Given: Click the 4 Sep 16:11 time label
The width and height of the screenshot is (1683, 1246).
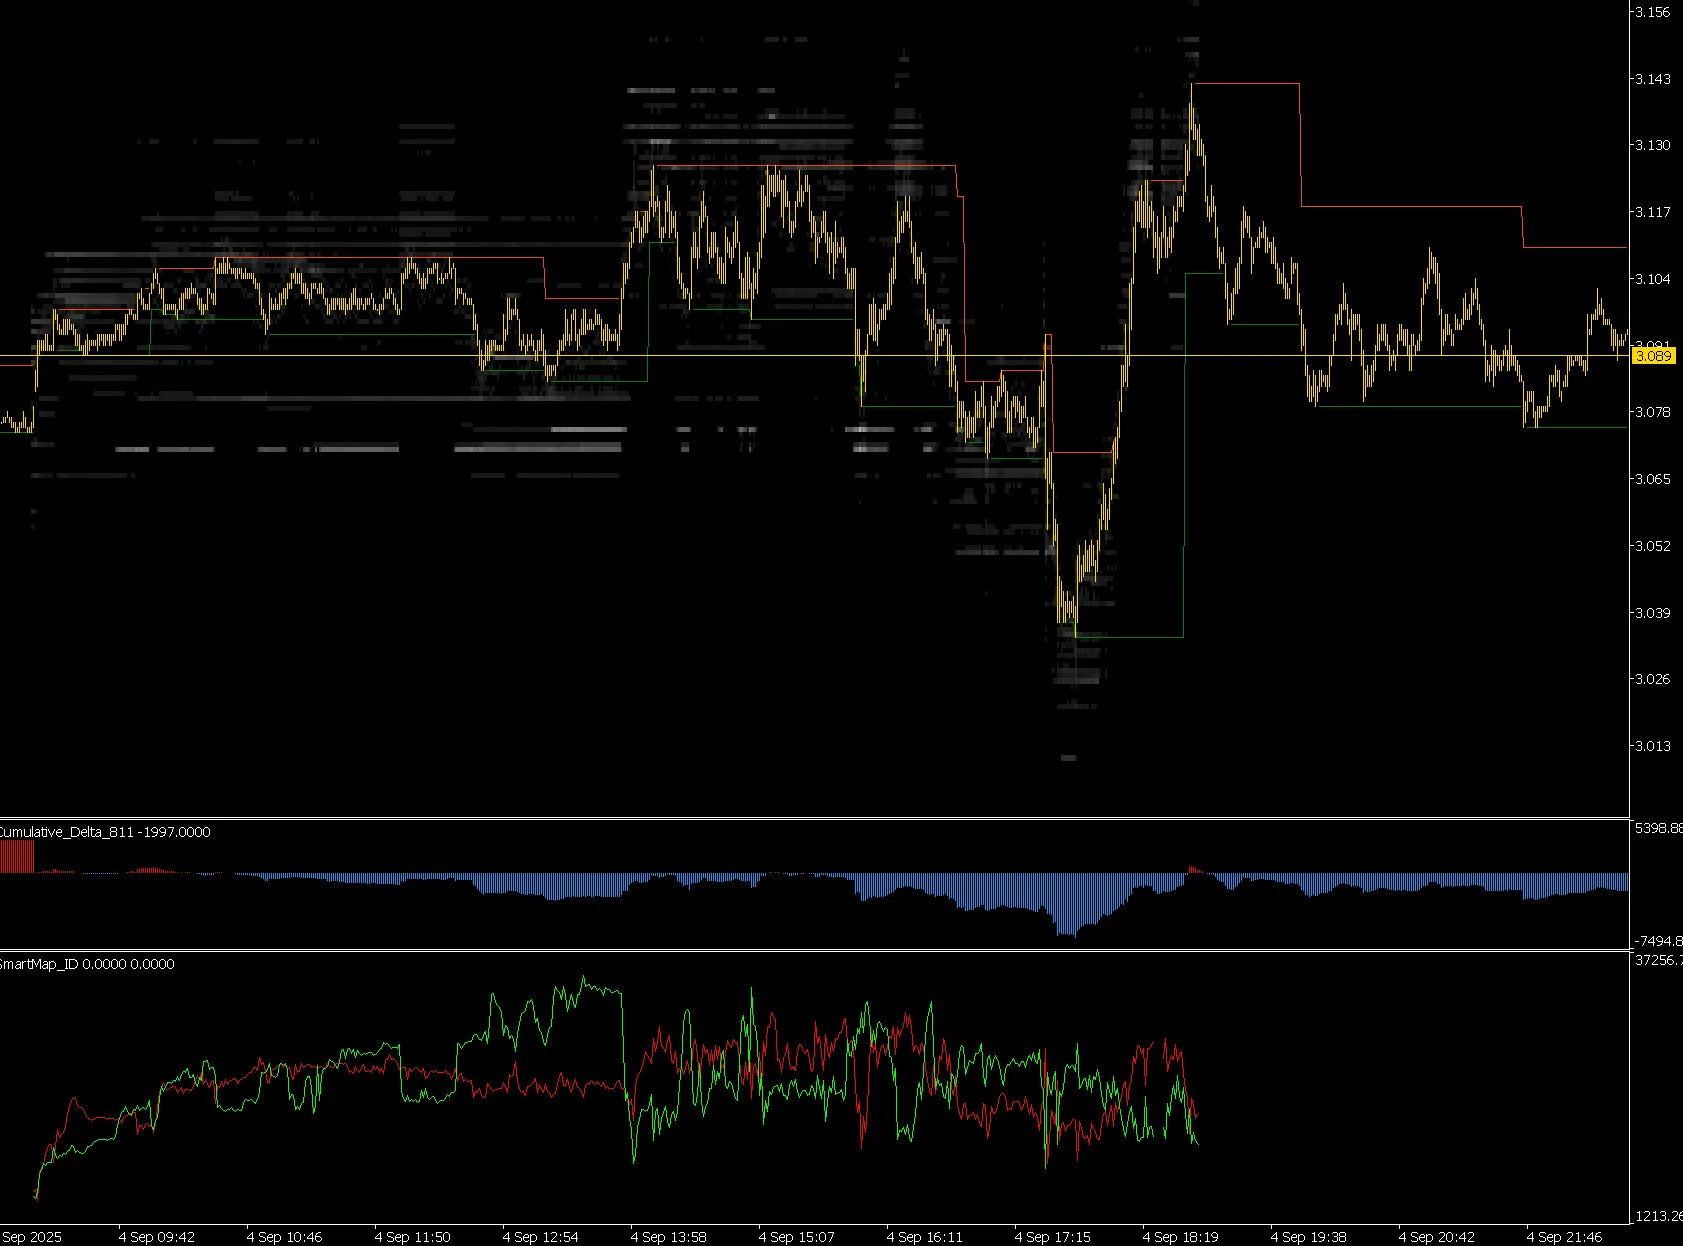Looking at the screenshot, I should coord(924,1237).
